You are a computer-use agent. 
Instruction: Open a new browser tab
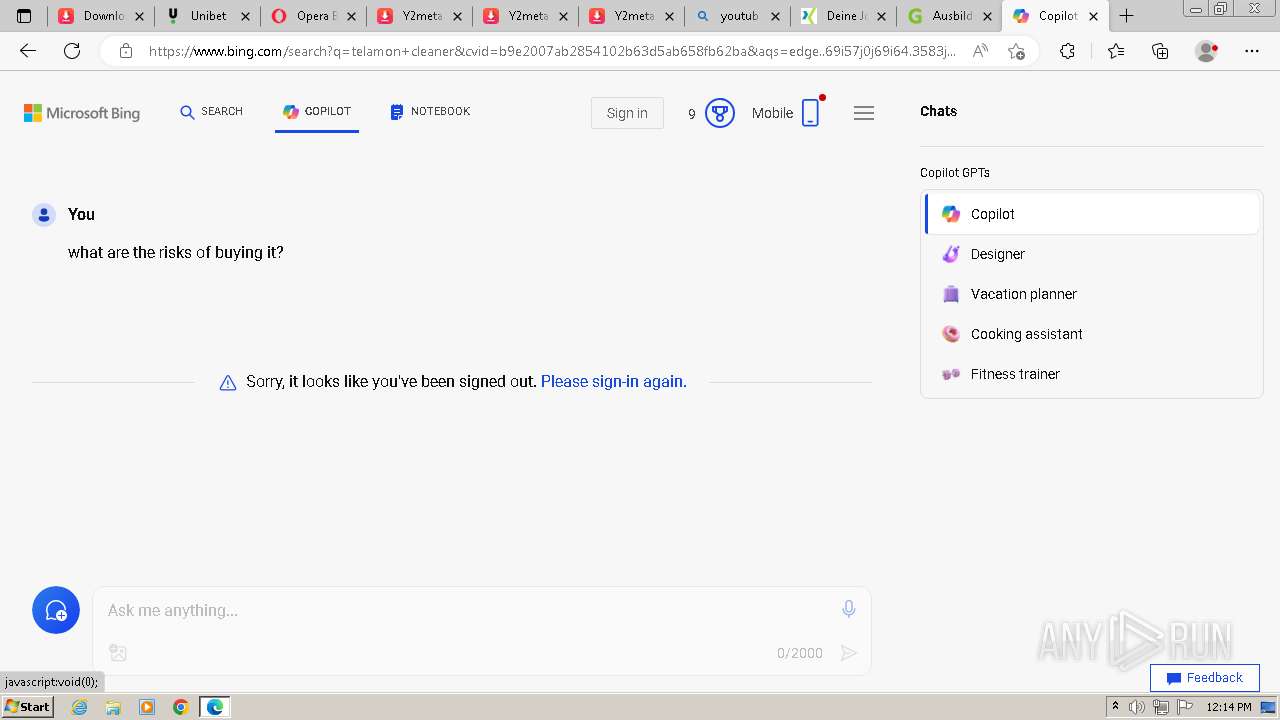pyautogui.click(x=1126, y=16)
